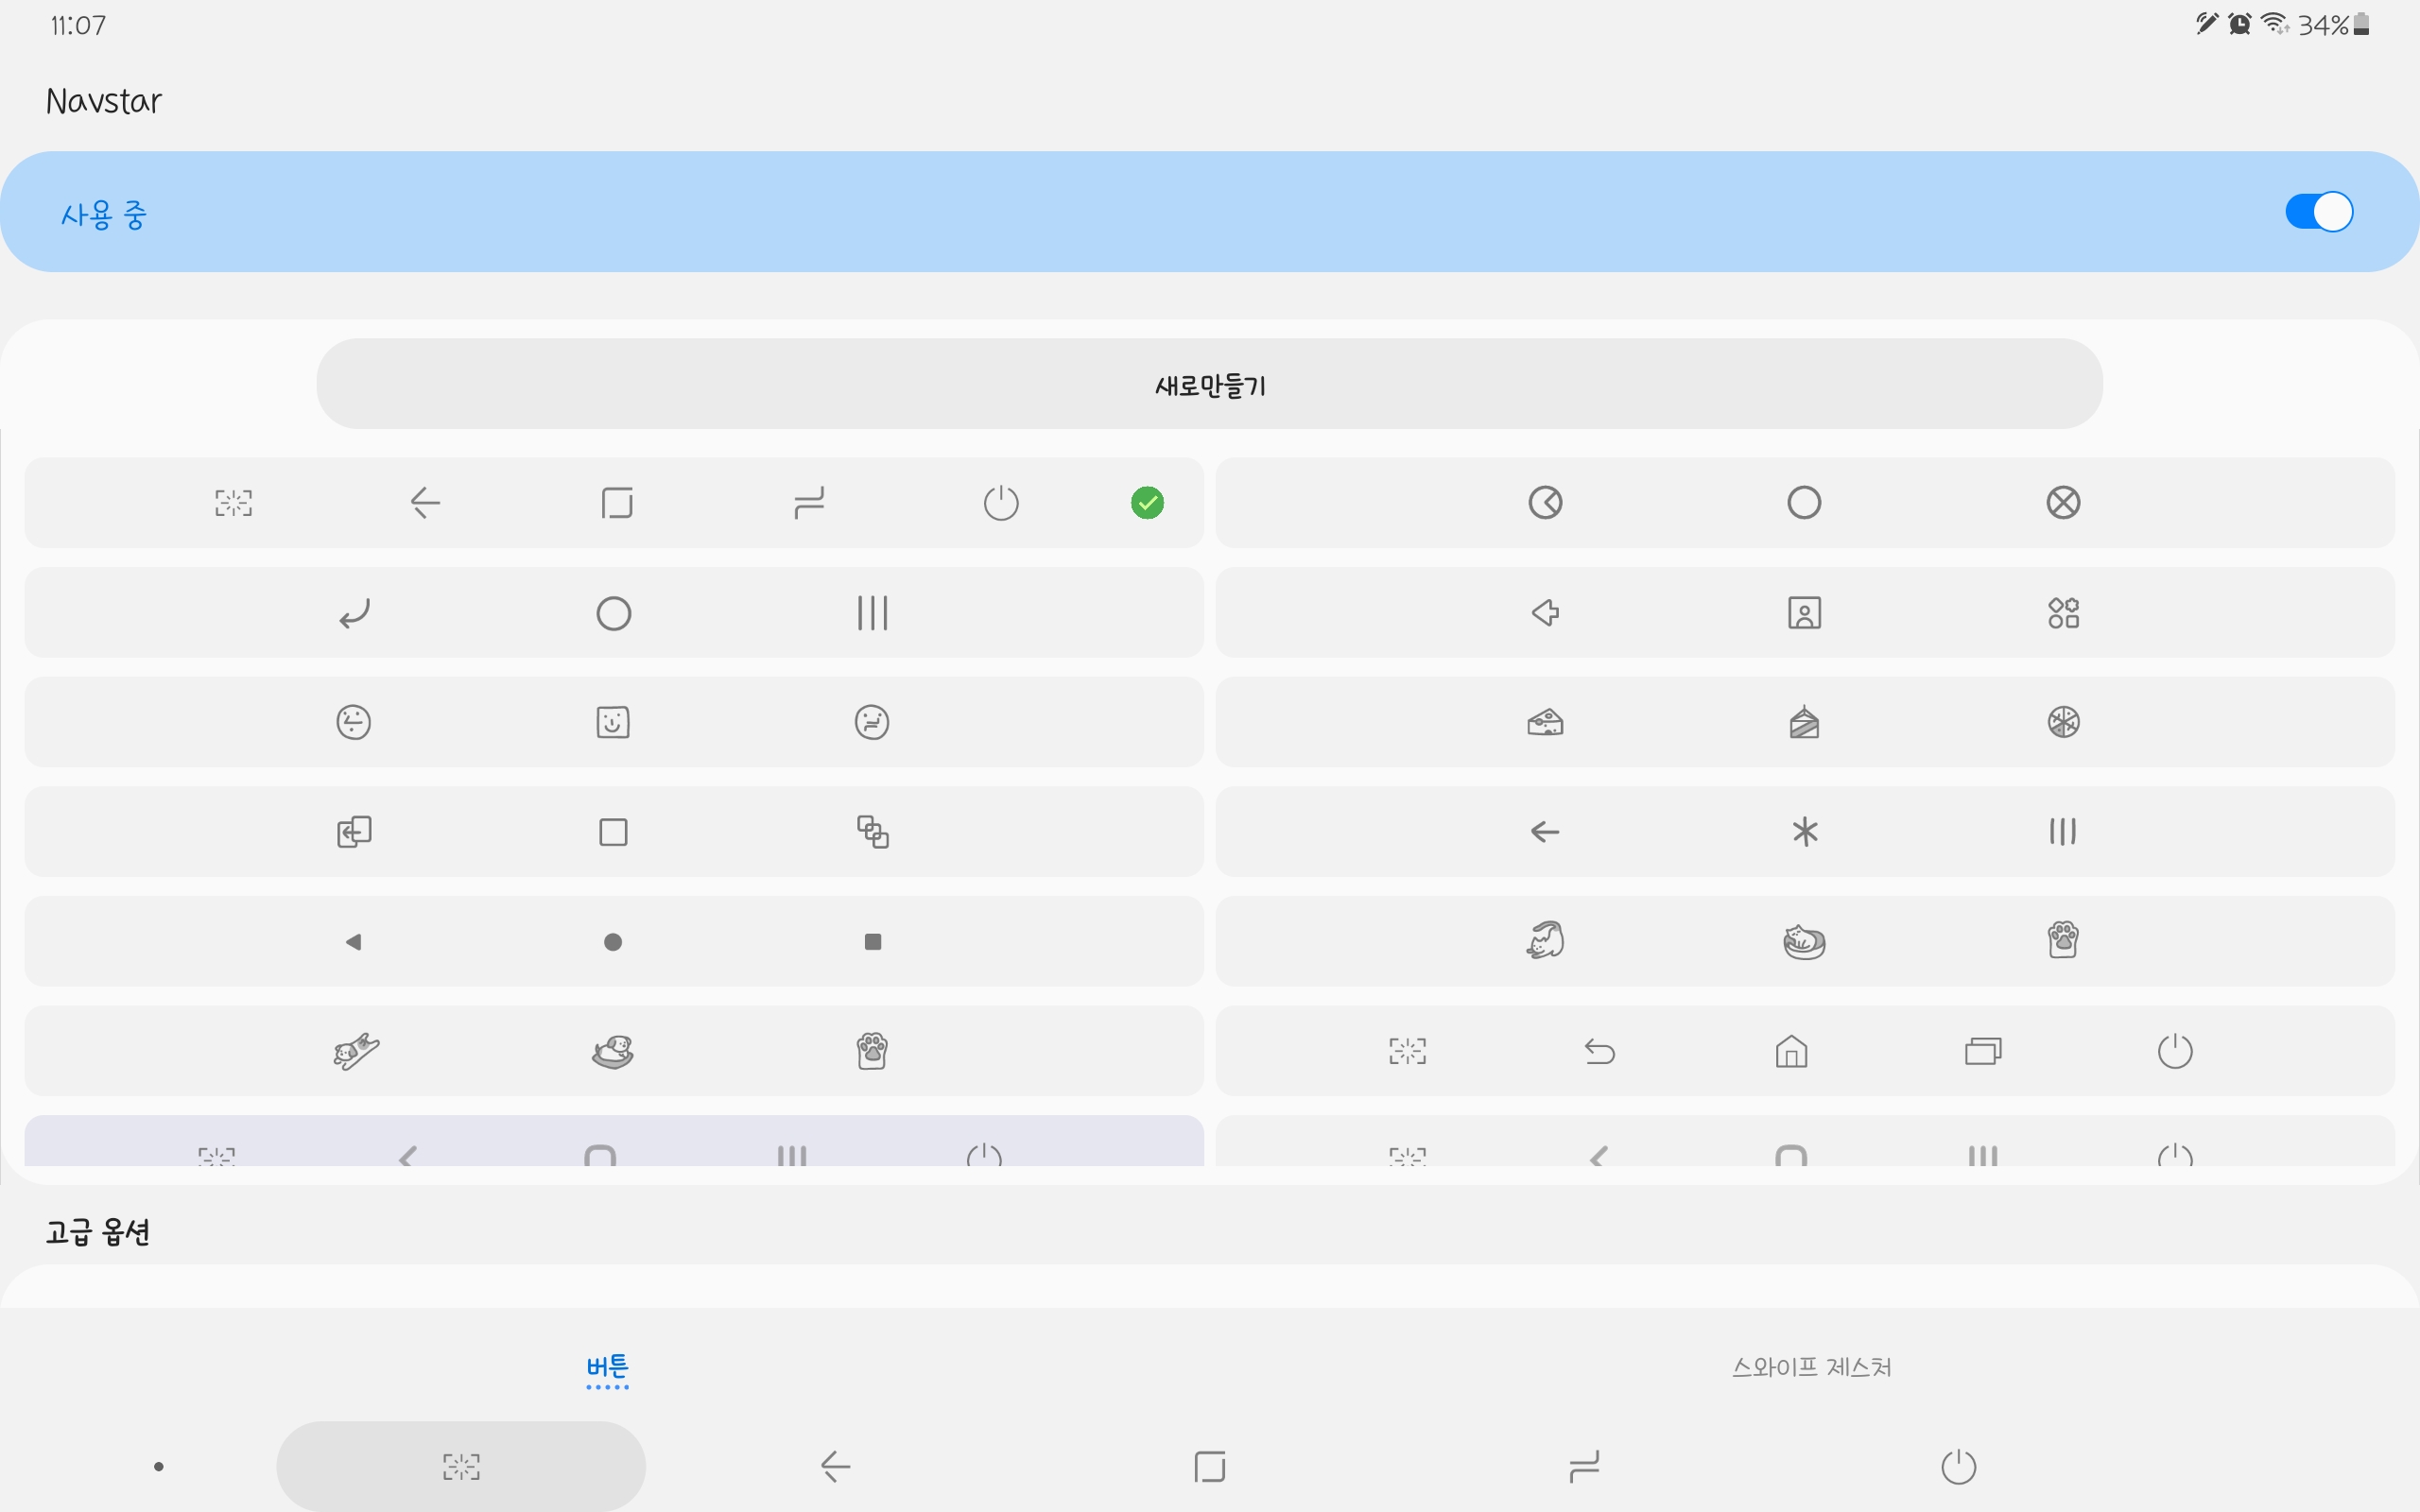The height and width of the screenshot is (1512, 2420).
Task: Toggle the 사용 중 switch off
Action: tap(2318, 212)
